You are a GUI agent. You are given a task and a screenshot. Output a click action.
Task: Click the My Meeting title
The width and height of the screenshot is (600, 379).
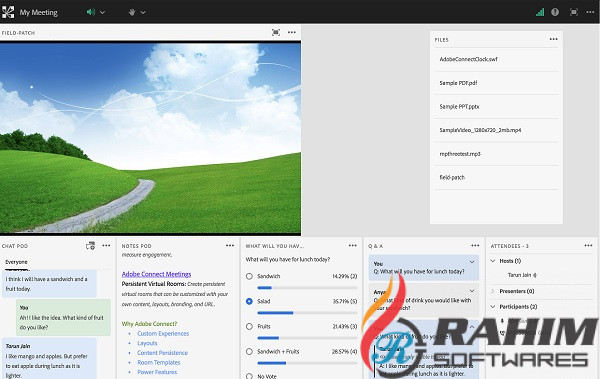point(38,13)
